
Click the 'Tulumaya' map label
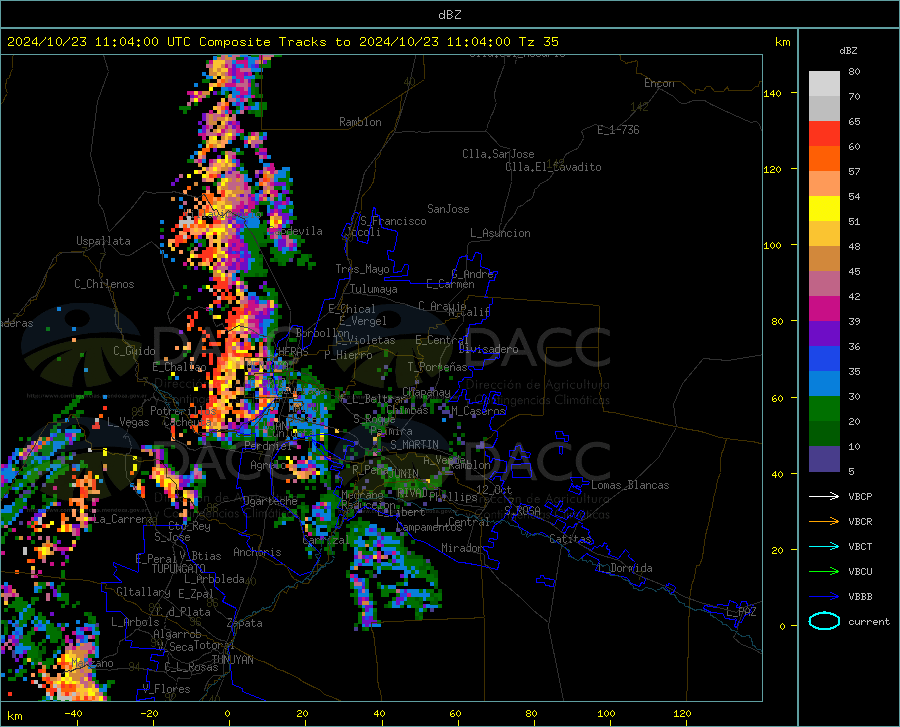[x=374, y=289]
